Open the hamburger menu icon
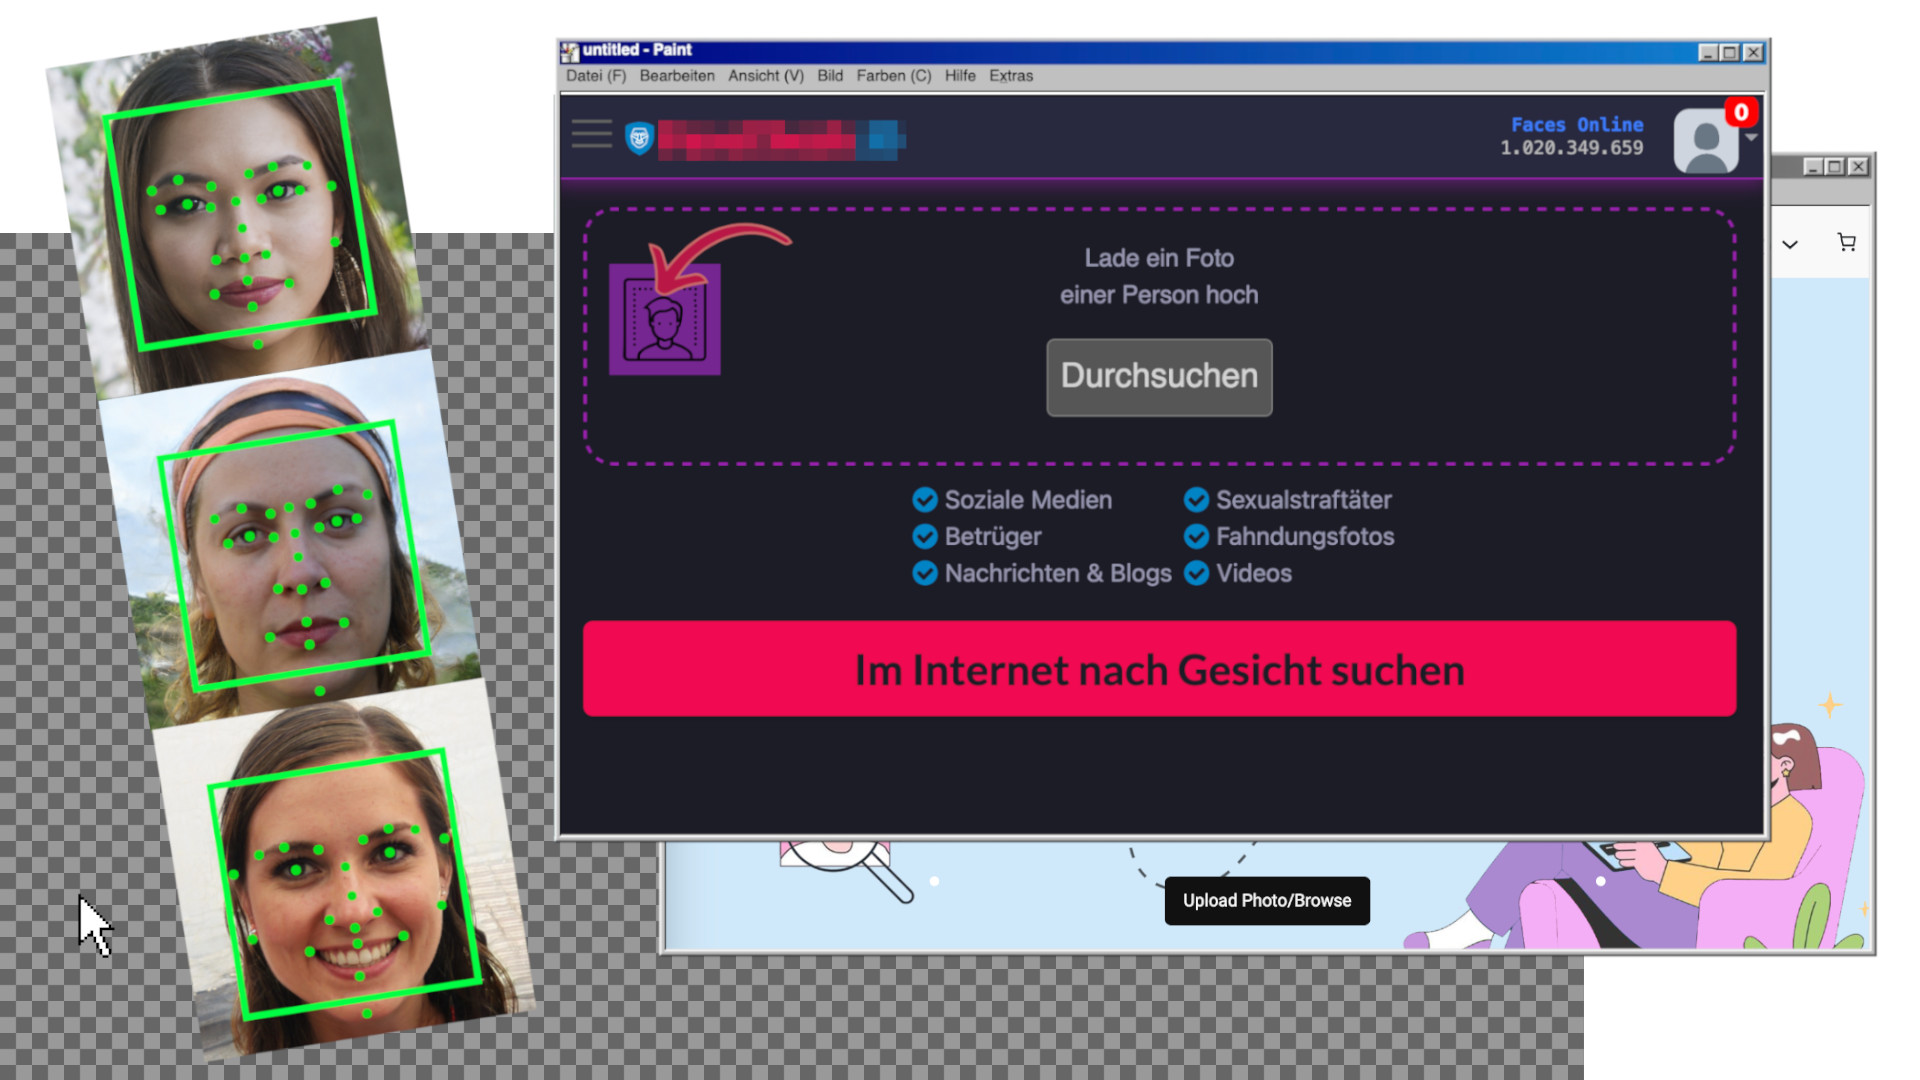 (591, 134)
